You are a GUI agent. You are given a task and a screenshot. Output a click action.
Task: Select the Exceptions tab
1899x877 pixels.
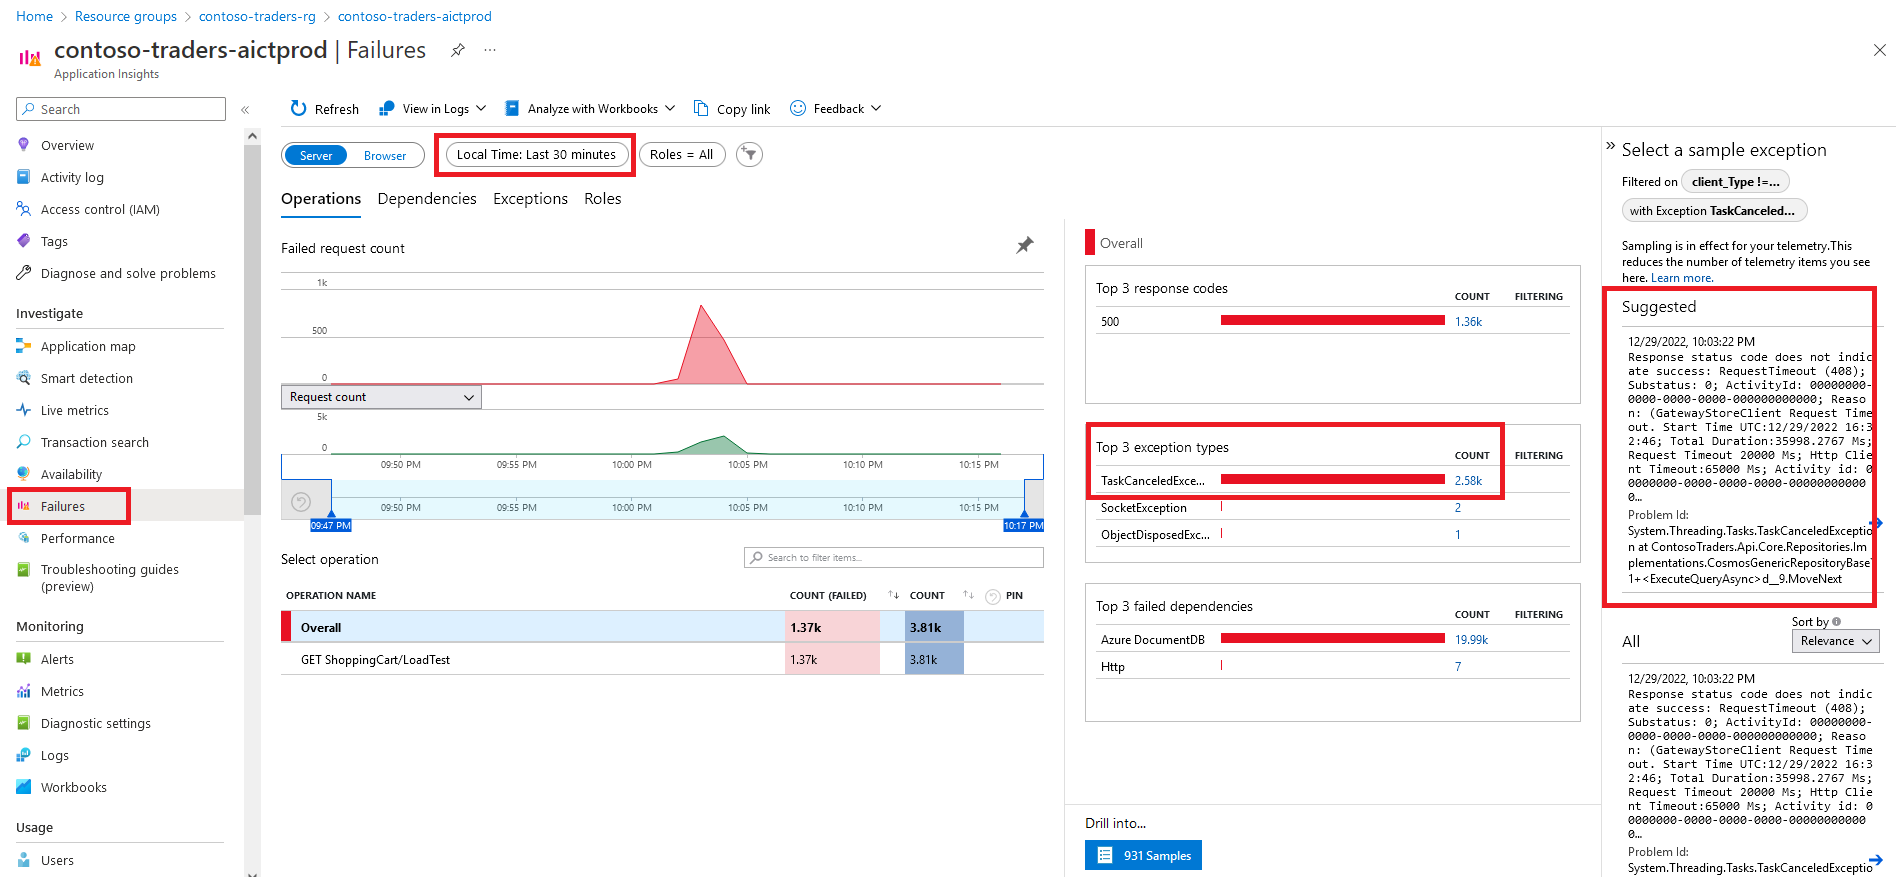click(x=530, y=199)
